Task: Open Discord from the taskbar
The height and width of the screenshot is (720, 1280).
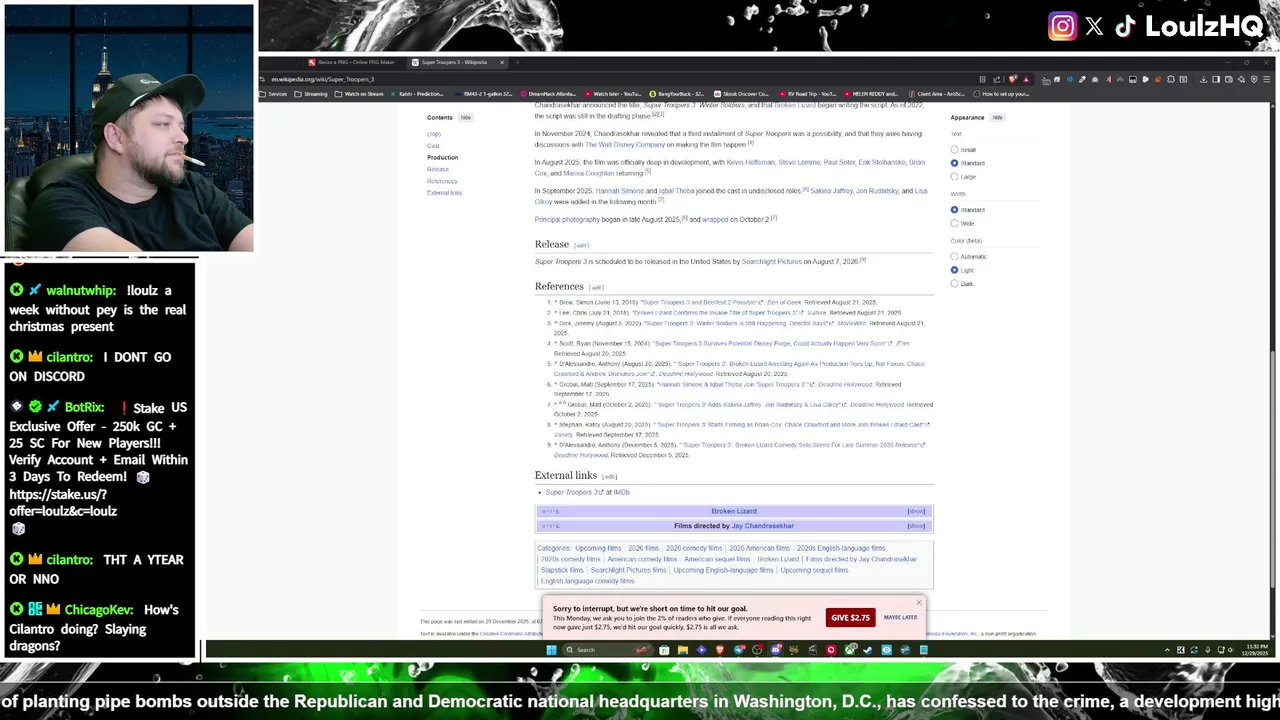Action: point(775,650)
